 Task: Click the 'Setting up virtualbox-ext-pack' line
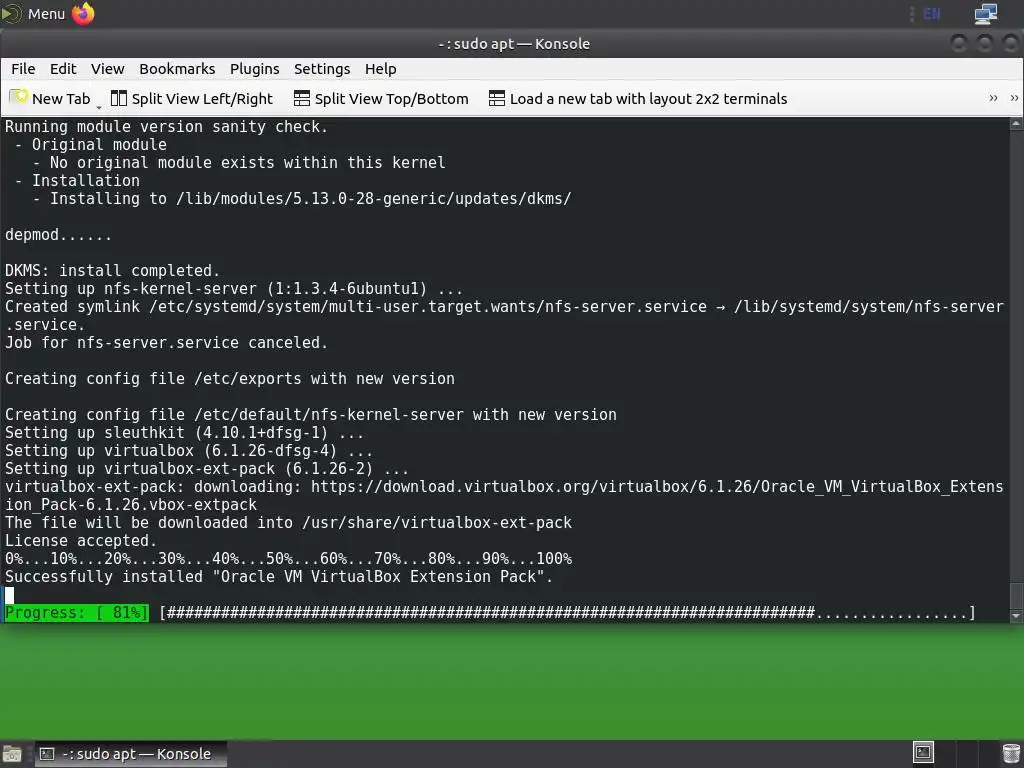[x=206, y=469]
